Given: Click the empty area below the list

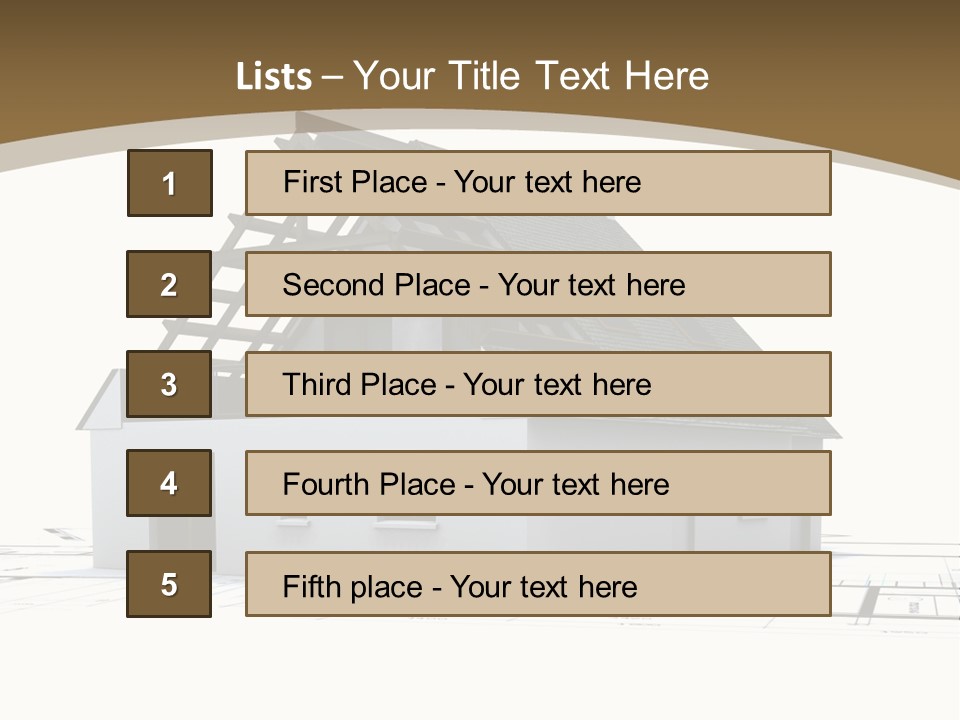Looking at the screenshot, I should (x=480, y=670).
